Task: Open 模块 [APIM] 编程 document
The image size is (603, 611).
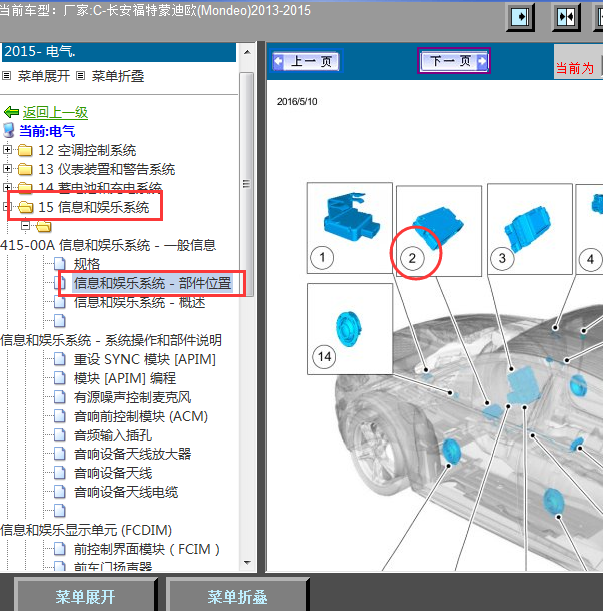Action: coord(125,378)
